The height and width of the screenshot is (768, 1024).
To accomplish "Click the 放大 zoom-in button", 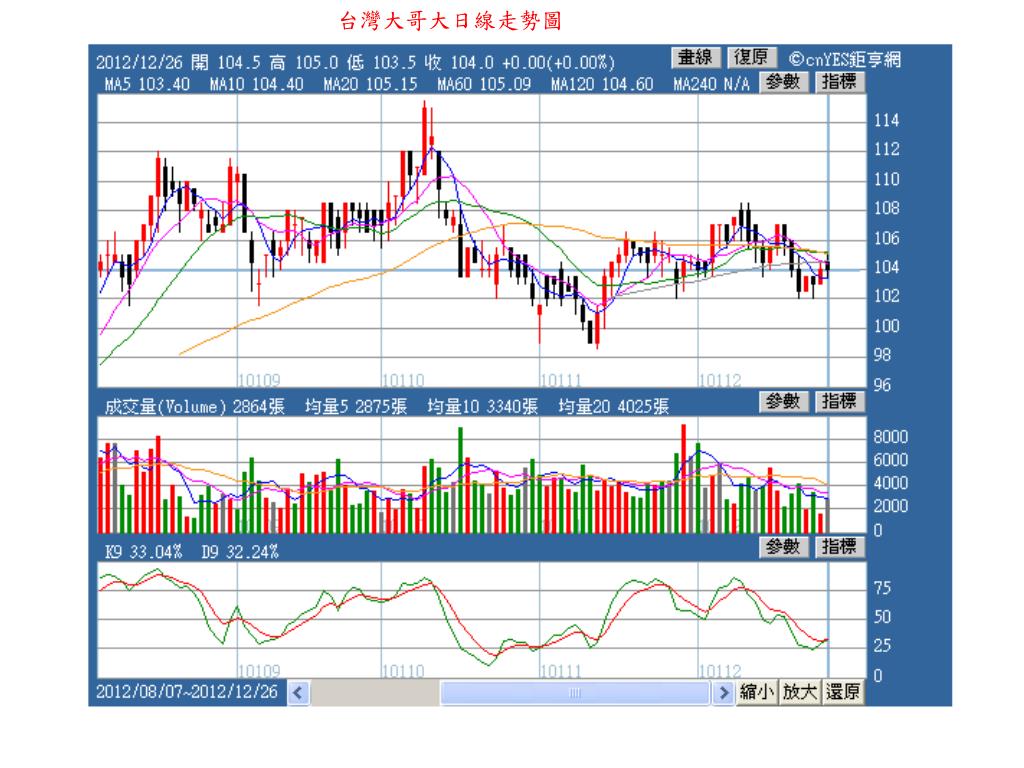I will coord(800,692).
